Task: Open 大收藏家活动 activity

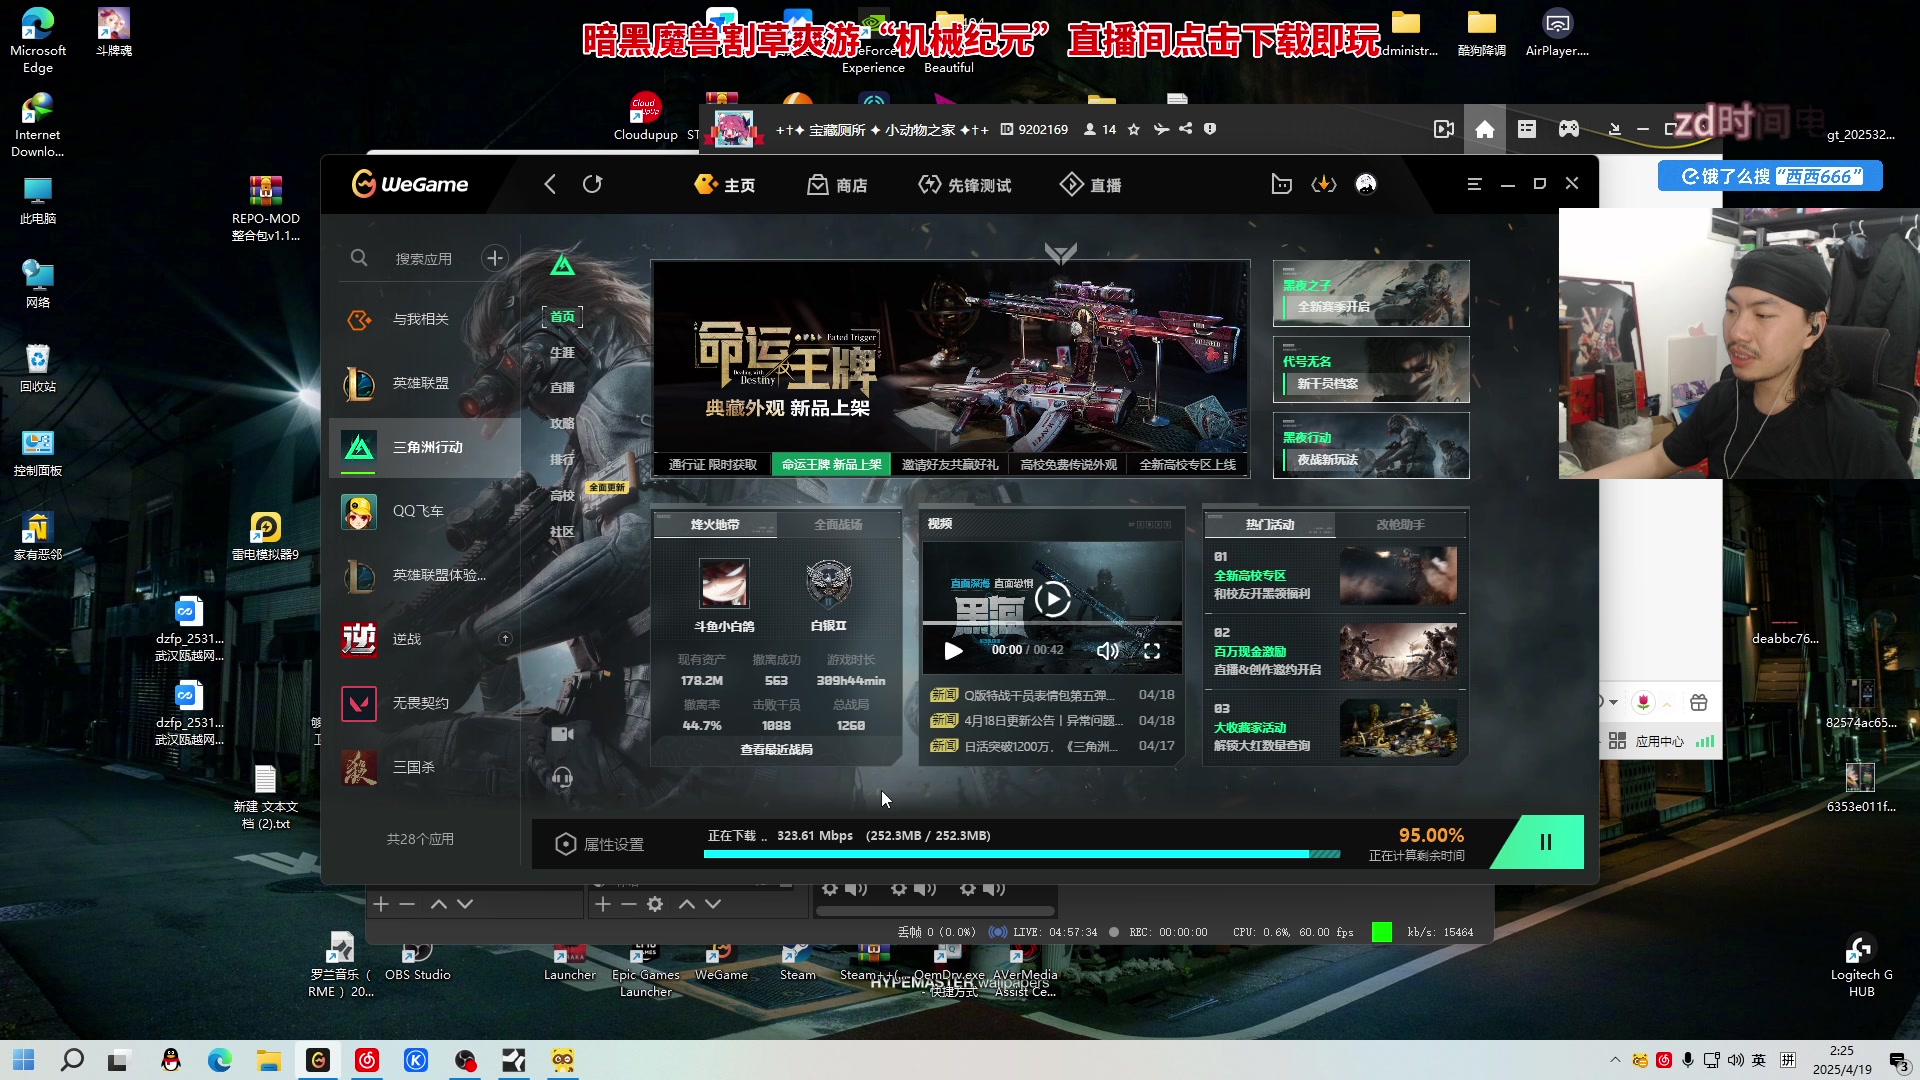Action: click(1335, 728)
